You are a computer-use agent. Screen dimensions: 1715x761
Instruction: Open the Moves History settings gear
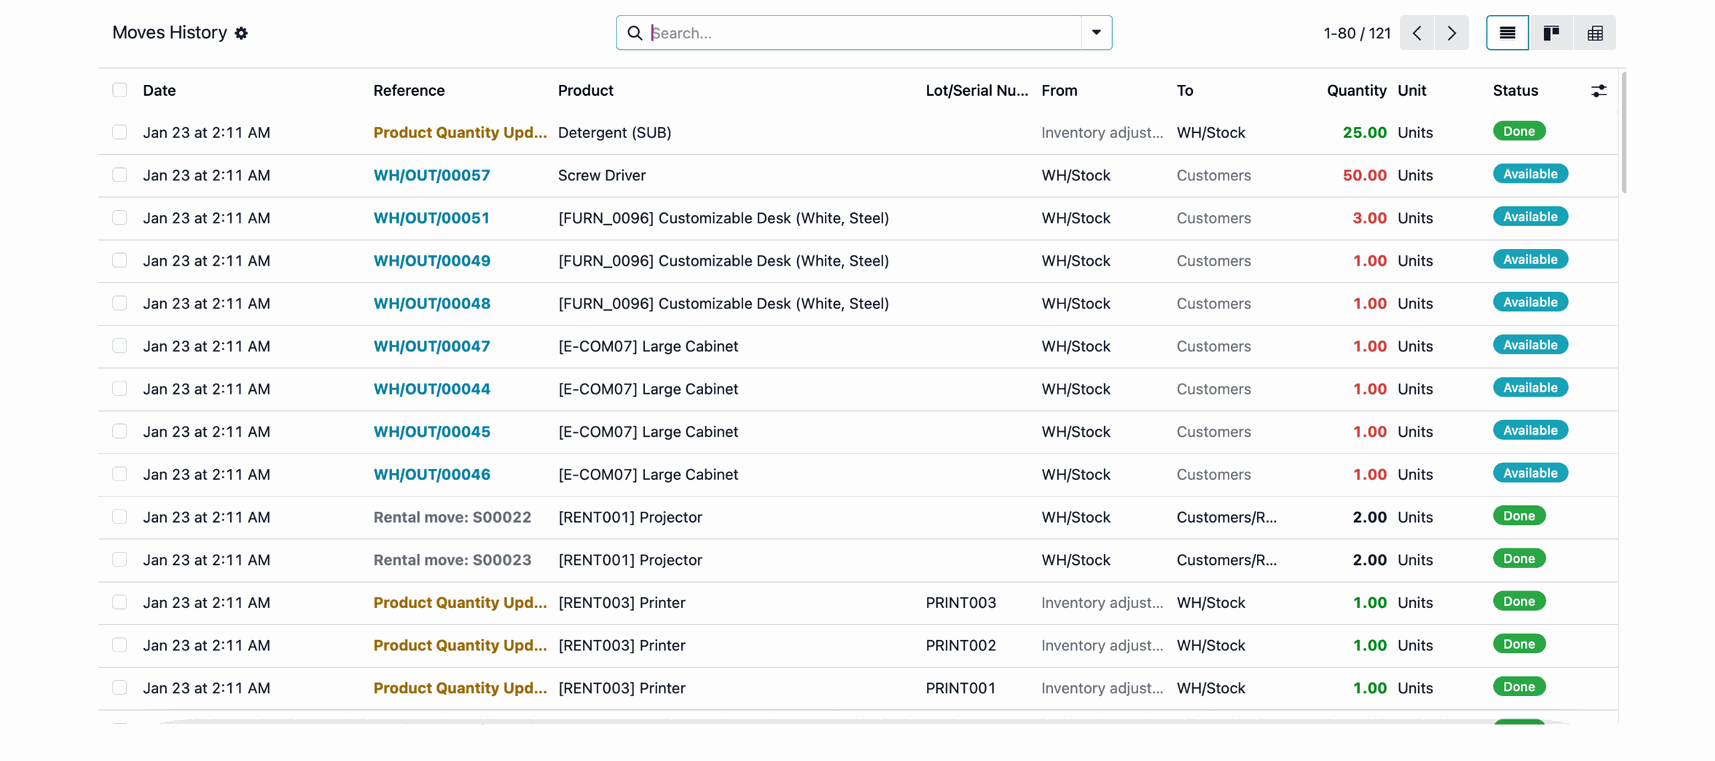click(241, 33)
